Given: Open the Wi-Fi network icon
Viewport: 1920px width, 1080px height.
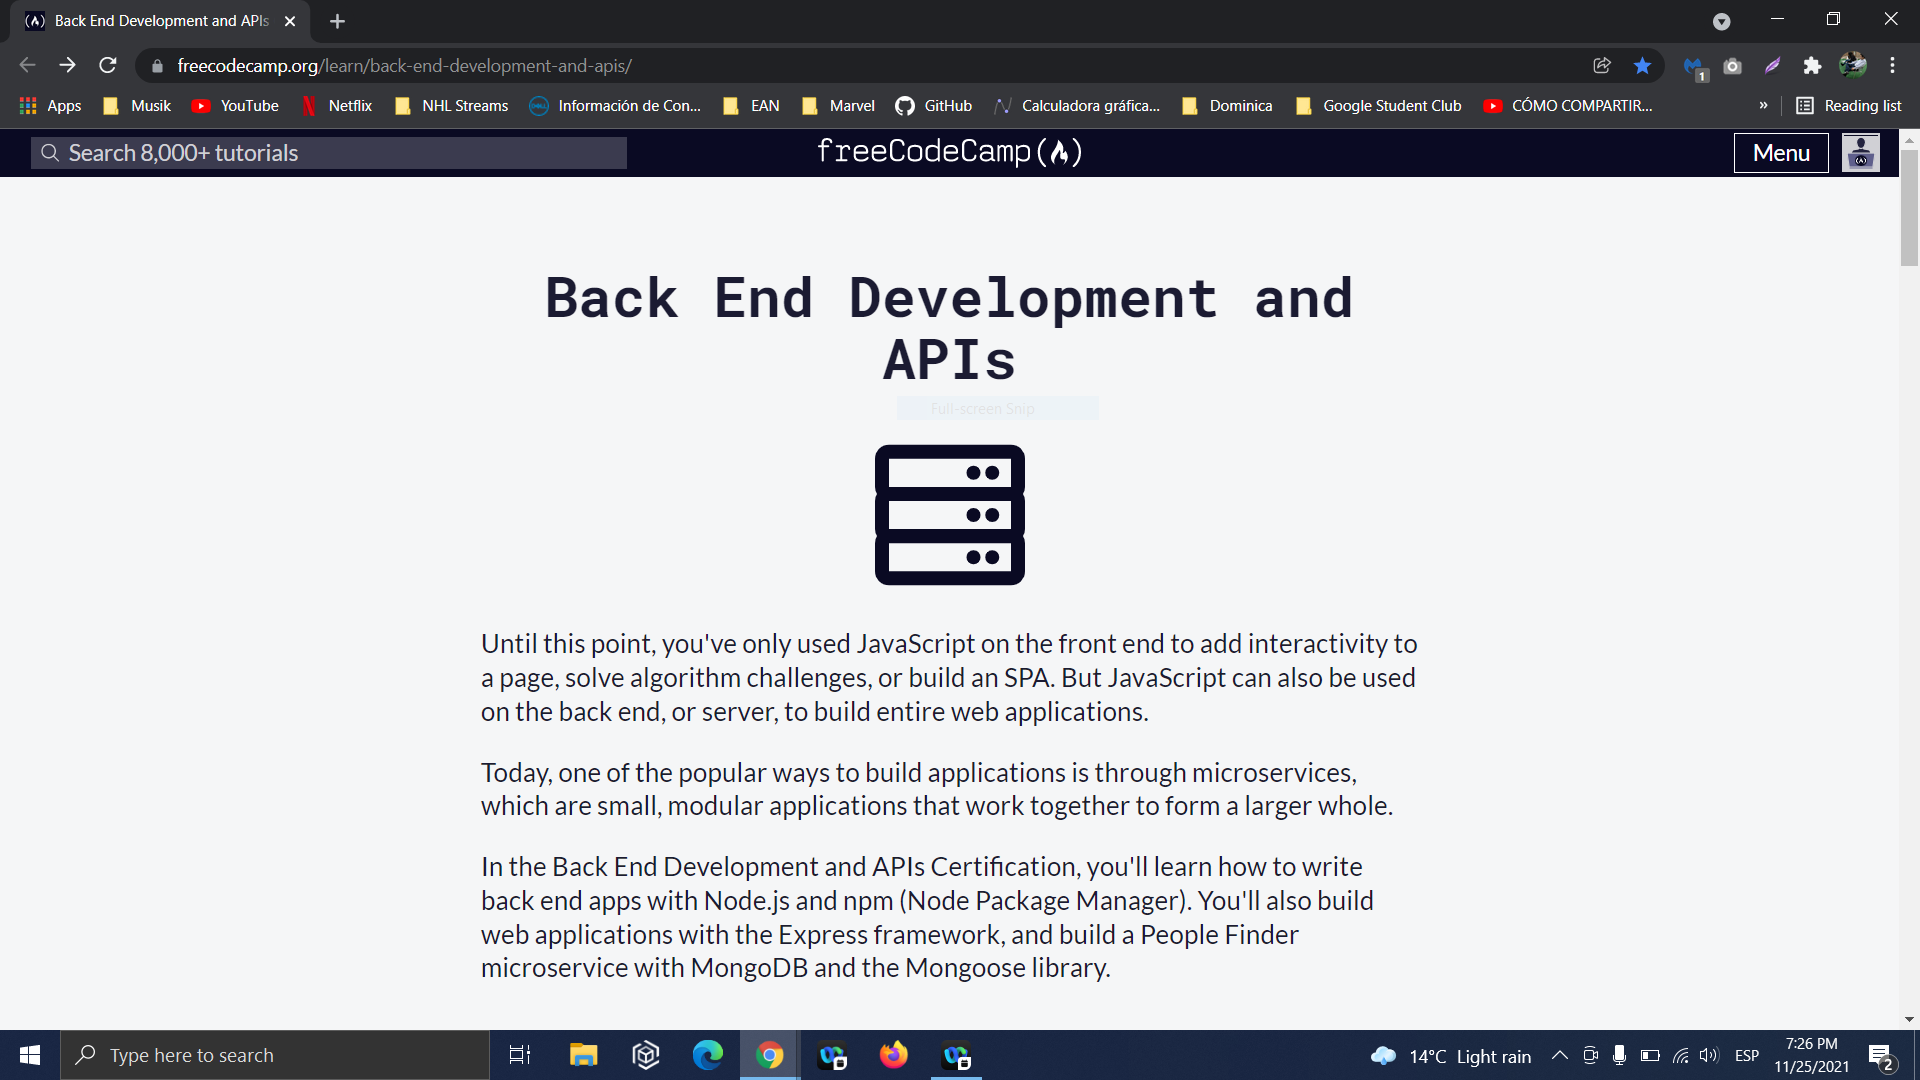Looking at the screenshot, I should [x=1680, y=1055].
